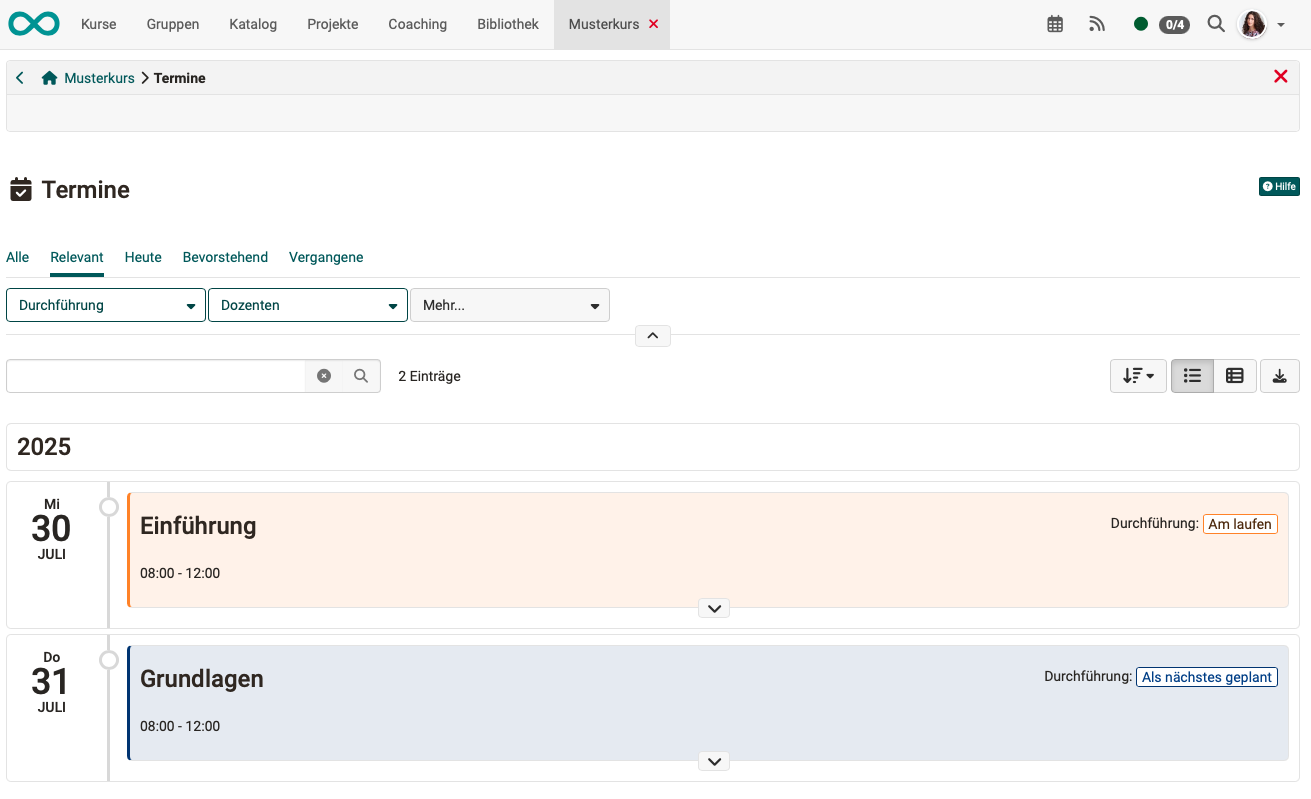Click the Hilfe button

pos(1279,186)
